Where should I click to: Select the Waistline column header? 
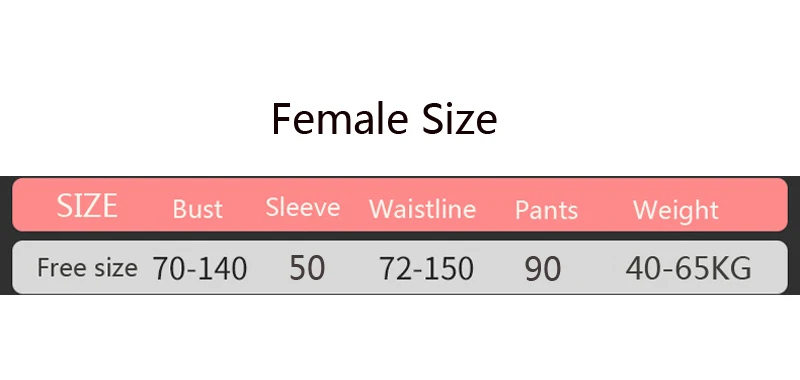pyautogui.click(x=422, y=209)
